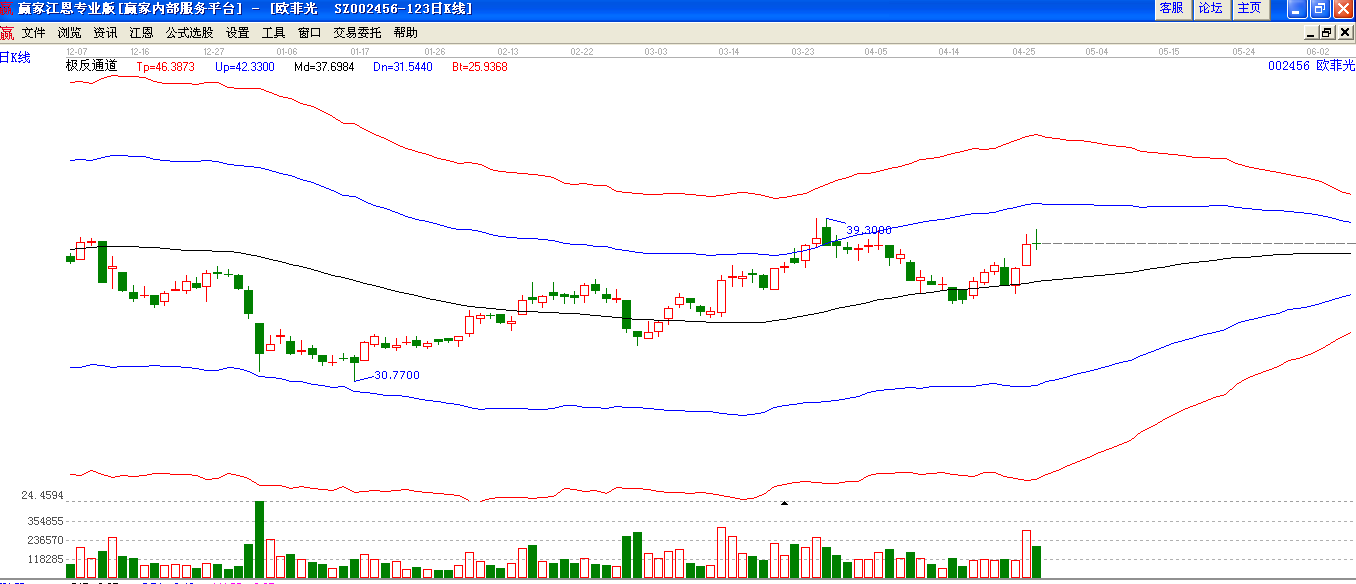This screenshot has width=1356, height=584.
Task: Open the 公式选股 menu
Action: coord(189,33)
